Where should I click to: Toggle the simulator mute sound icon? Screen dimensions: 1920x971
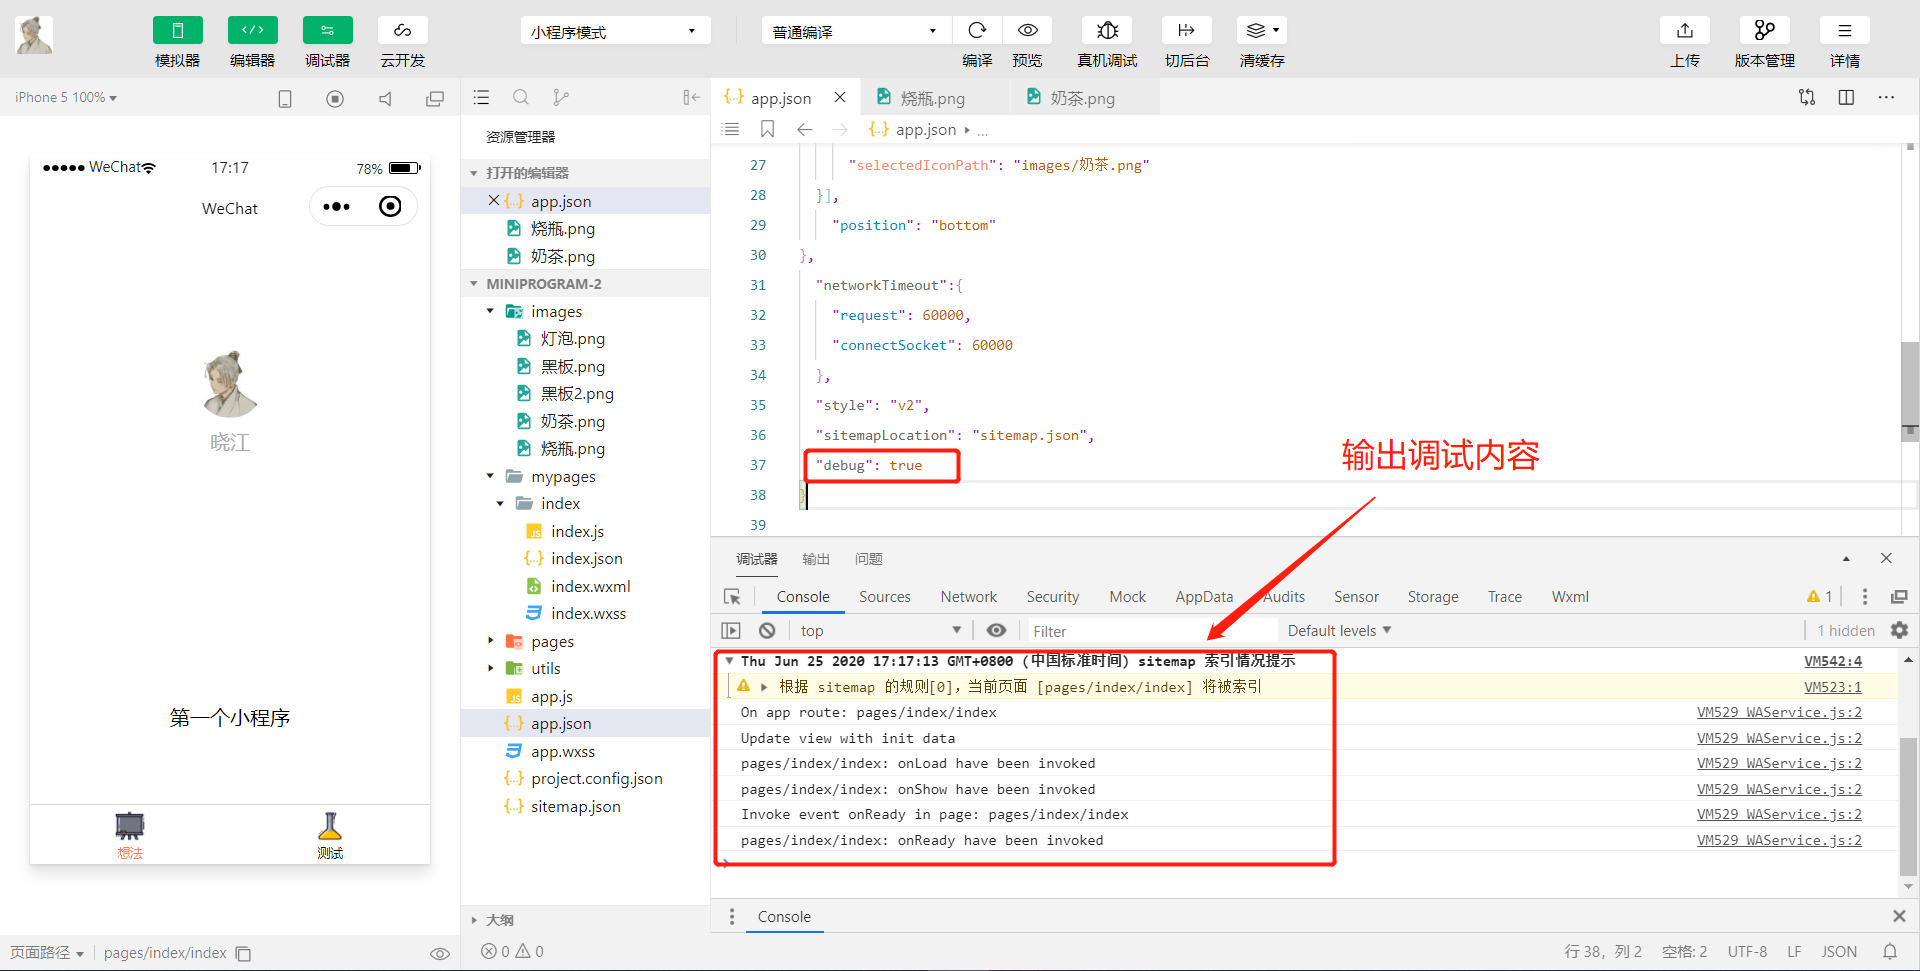[x=385, y=98]
